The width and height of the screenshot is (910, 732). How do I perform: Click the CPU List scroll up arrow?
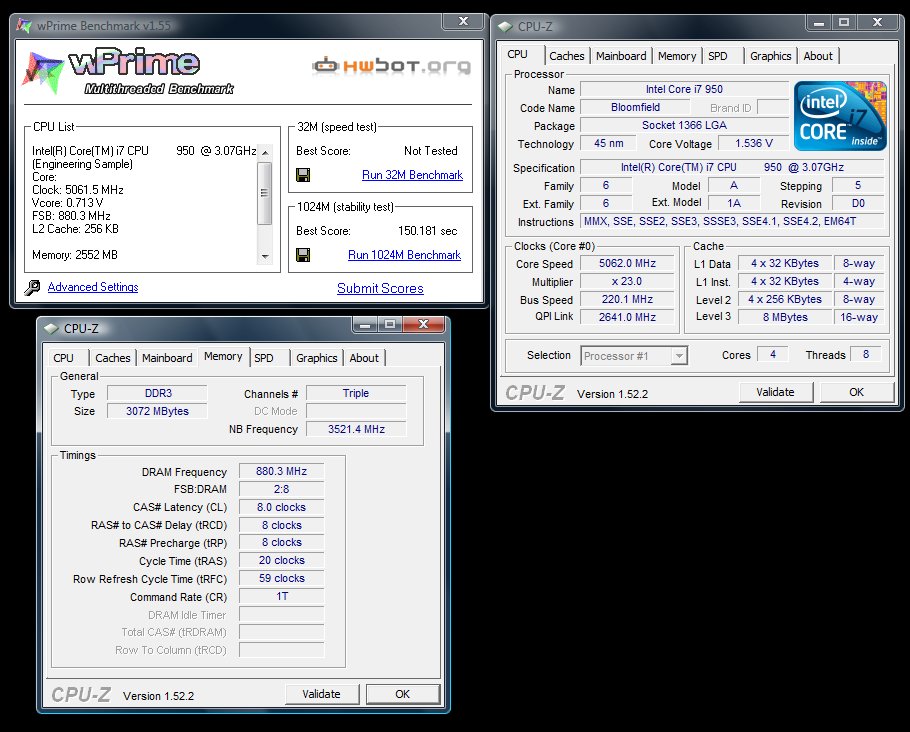265,152
